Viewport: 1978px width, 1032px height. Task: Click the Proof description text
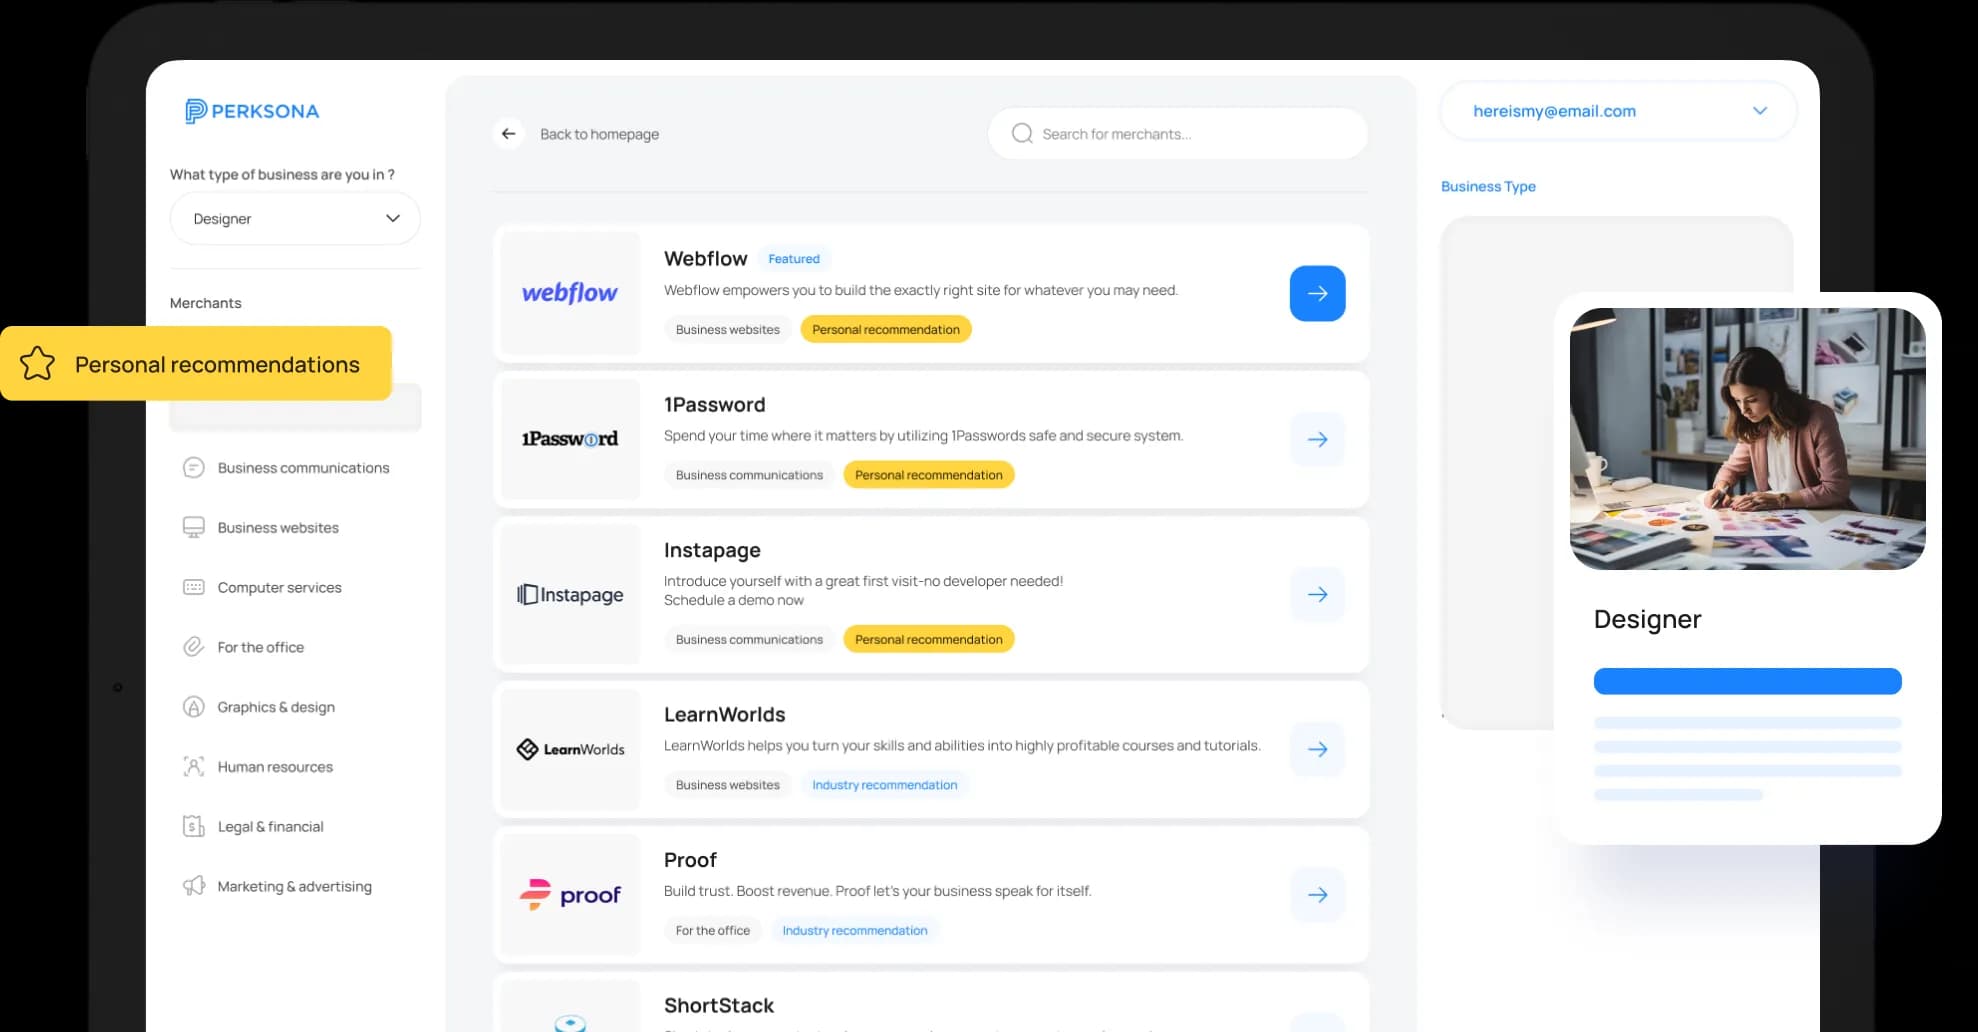point(877,891)
